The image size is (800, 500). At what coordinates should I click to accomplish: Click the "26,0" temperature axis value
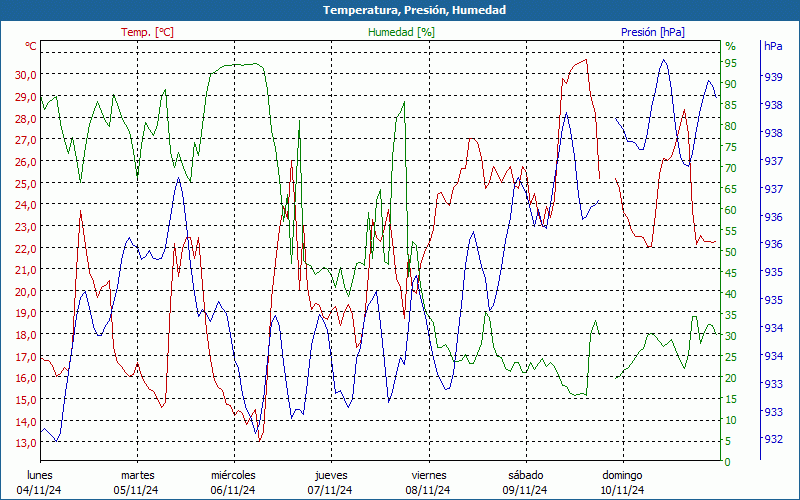point(26,162)
